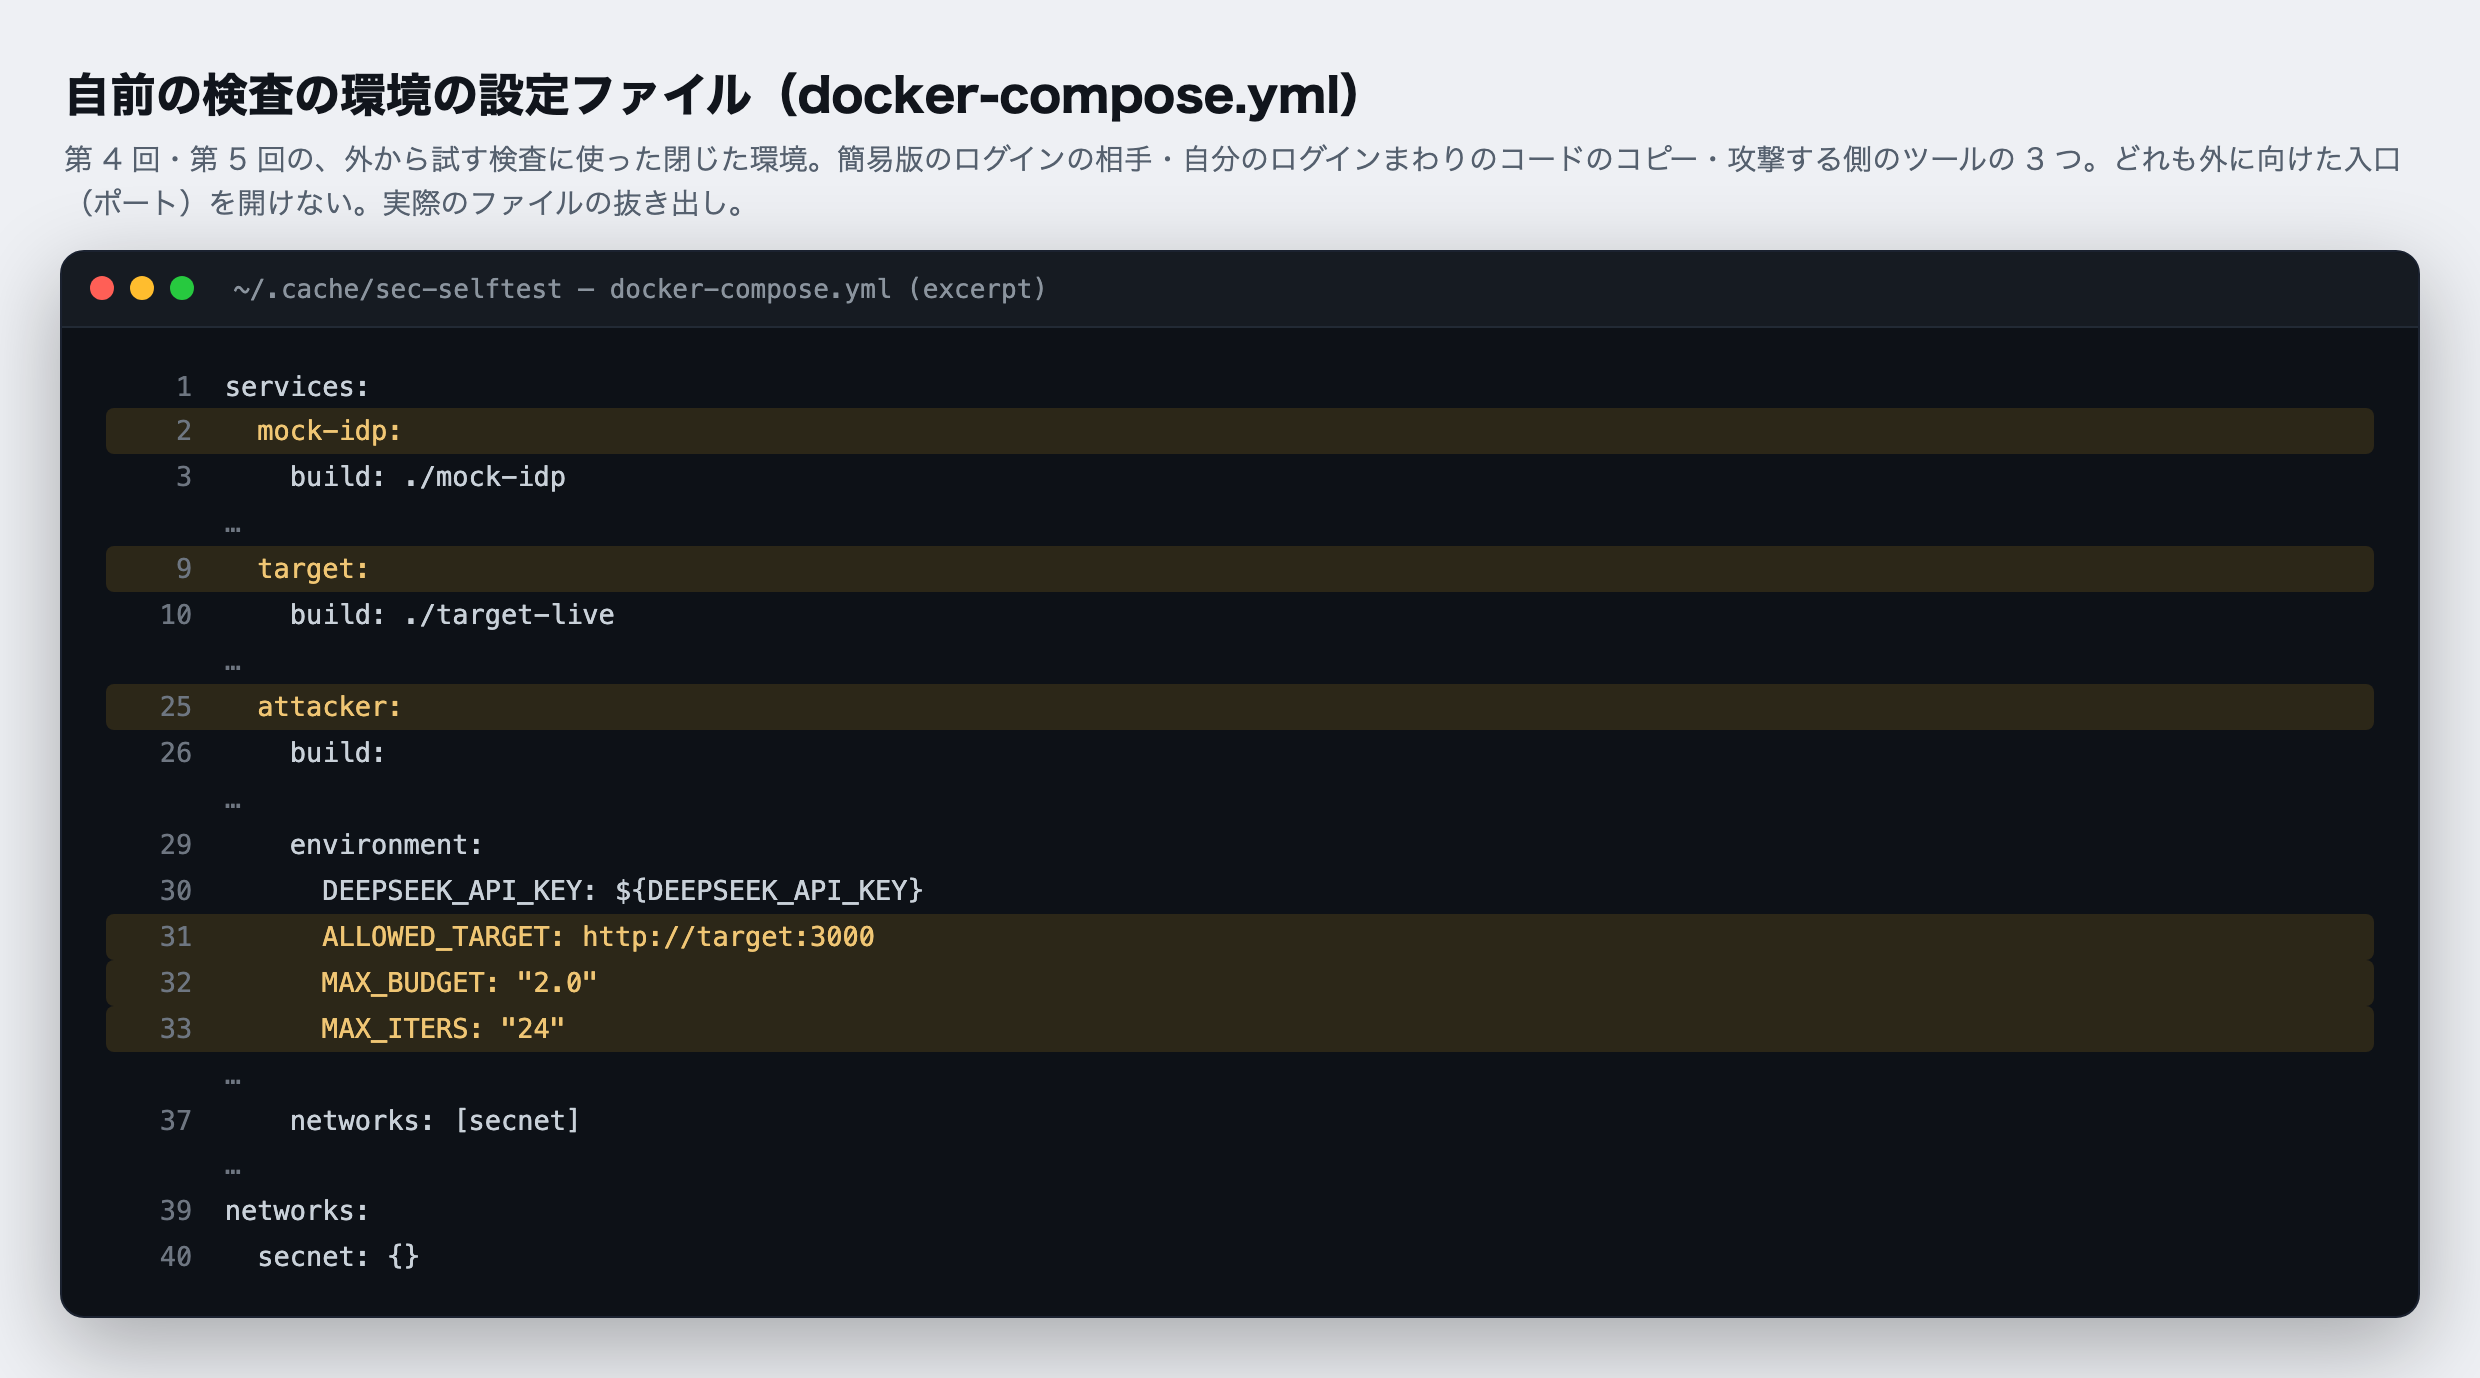The width and height of the screenshot is (2480, 1378).
Task: Select 'build: ./mock-idp' on line 3
Action: (428, 477)
